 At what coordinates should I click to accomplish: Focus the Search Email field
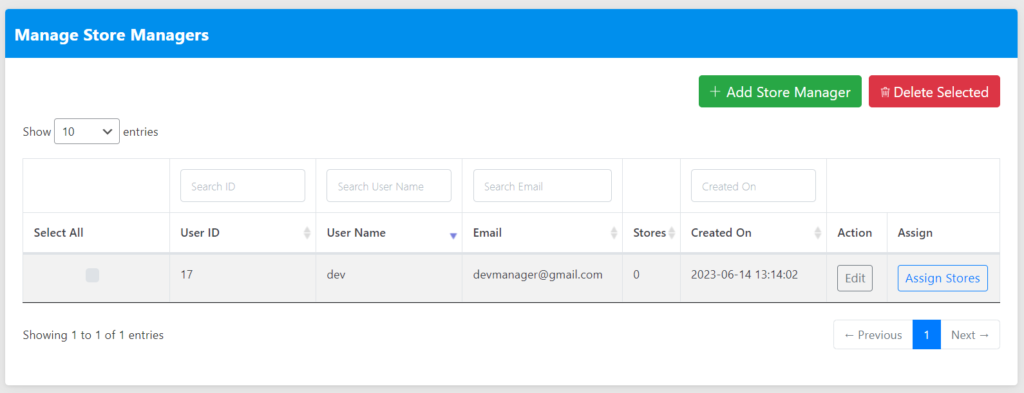[x=542, y=186]
